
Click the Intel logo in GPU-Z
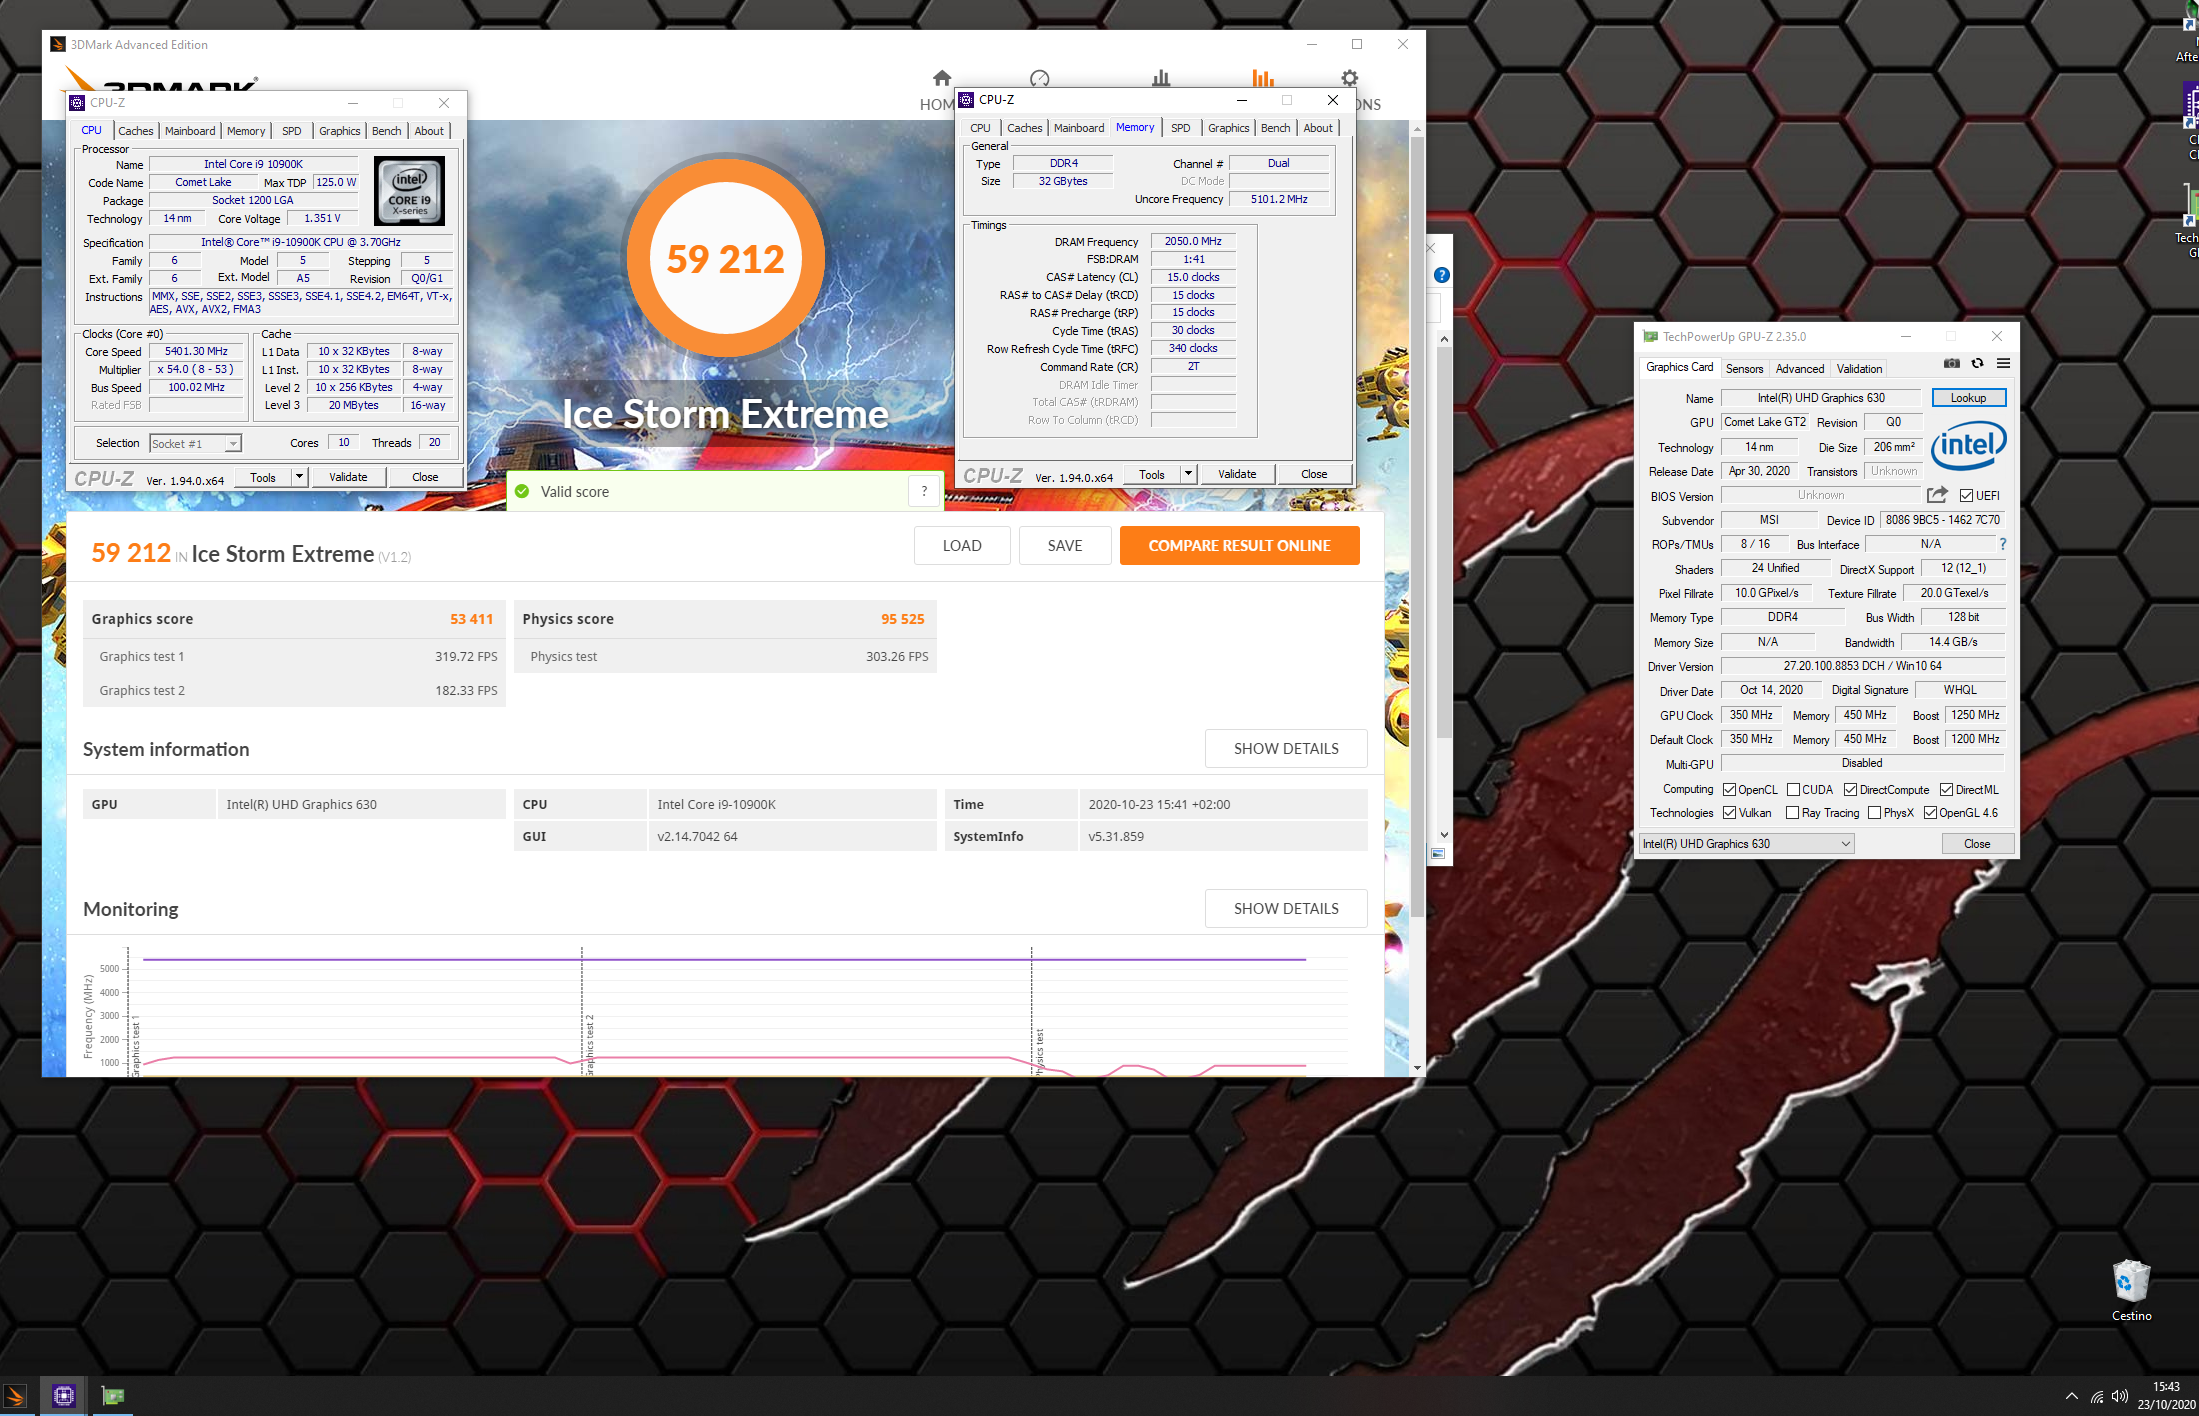[x=1968, y=445]
